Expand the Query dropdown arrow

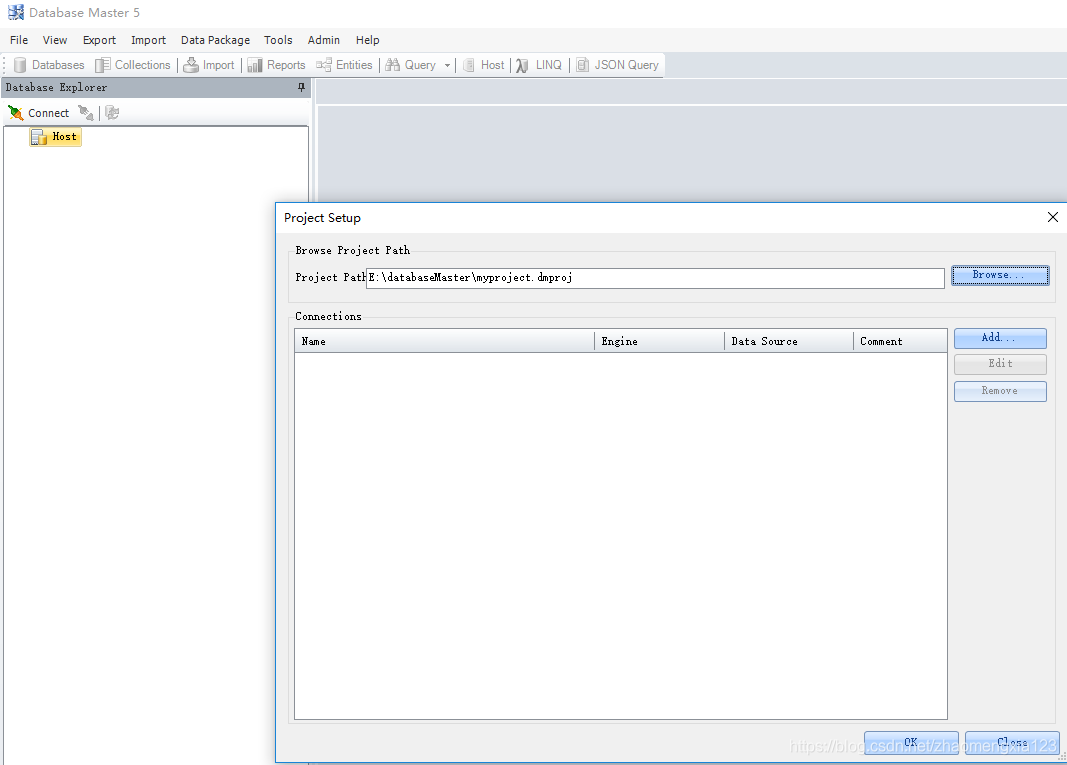click(x=447, y=65)
